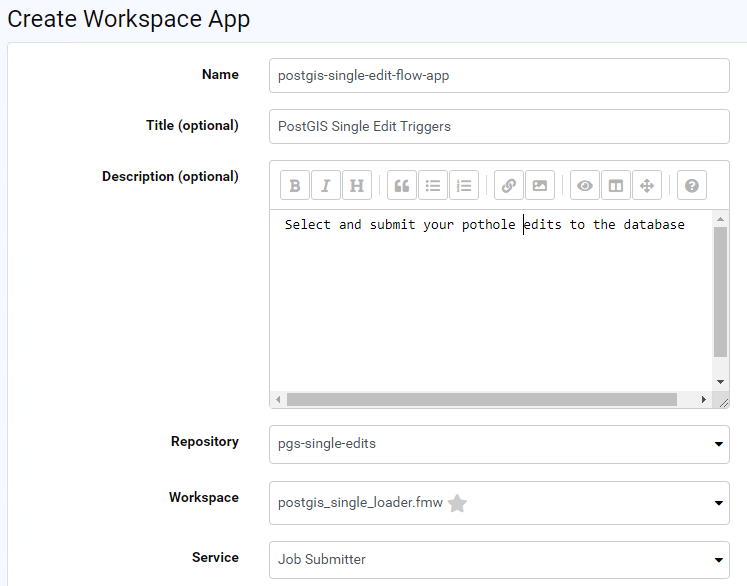Toggle fullscreen mode for description editor
Image resolution: width=747 pixels, height=586 pixels.
pos(647,186)
